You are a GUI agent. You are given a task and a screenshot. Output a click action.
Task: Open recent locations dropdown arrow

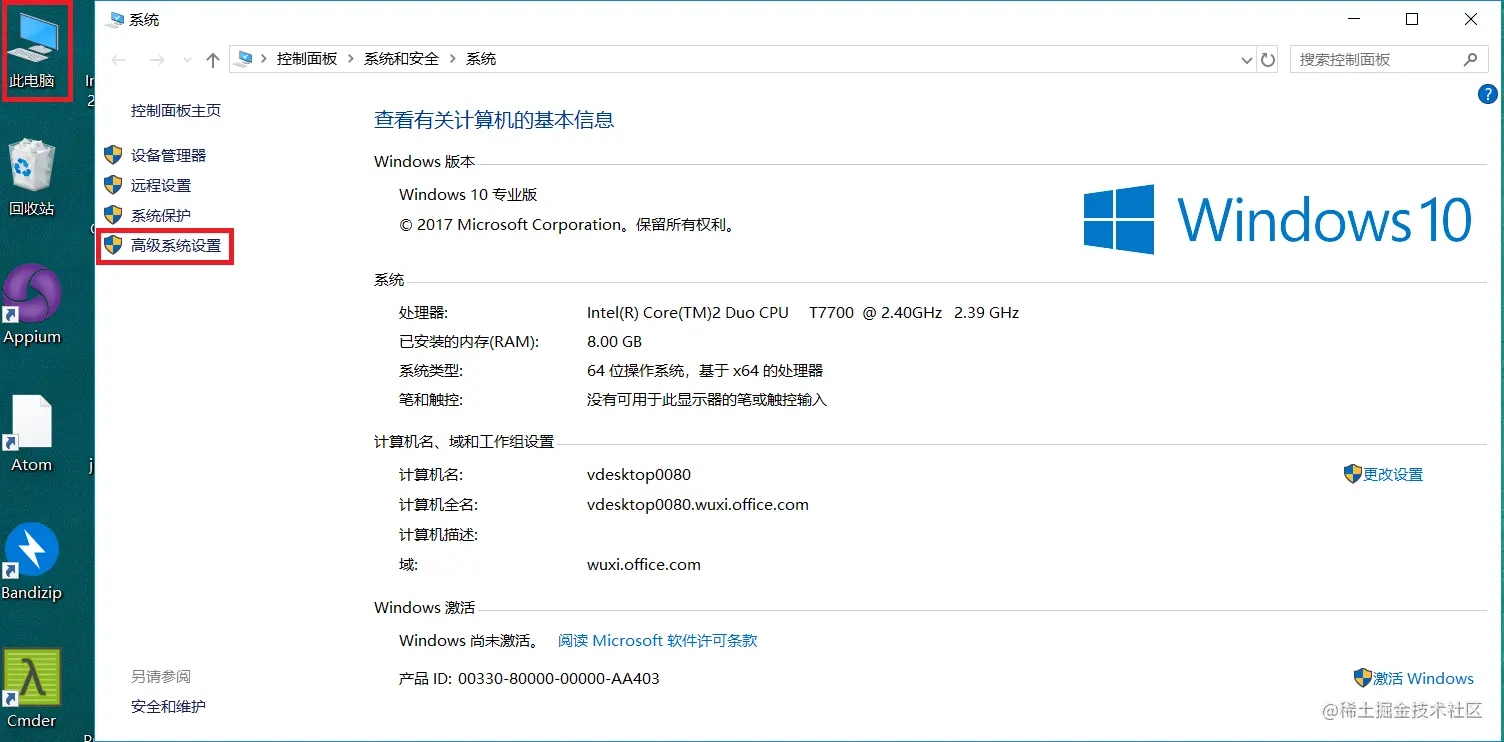pos(186,60)
